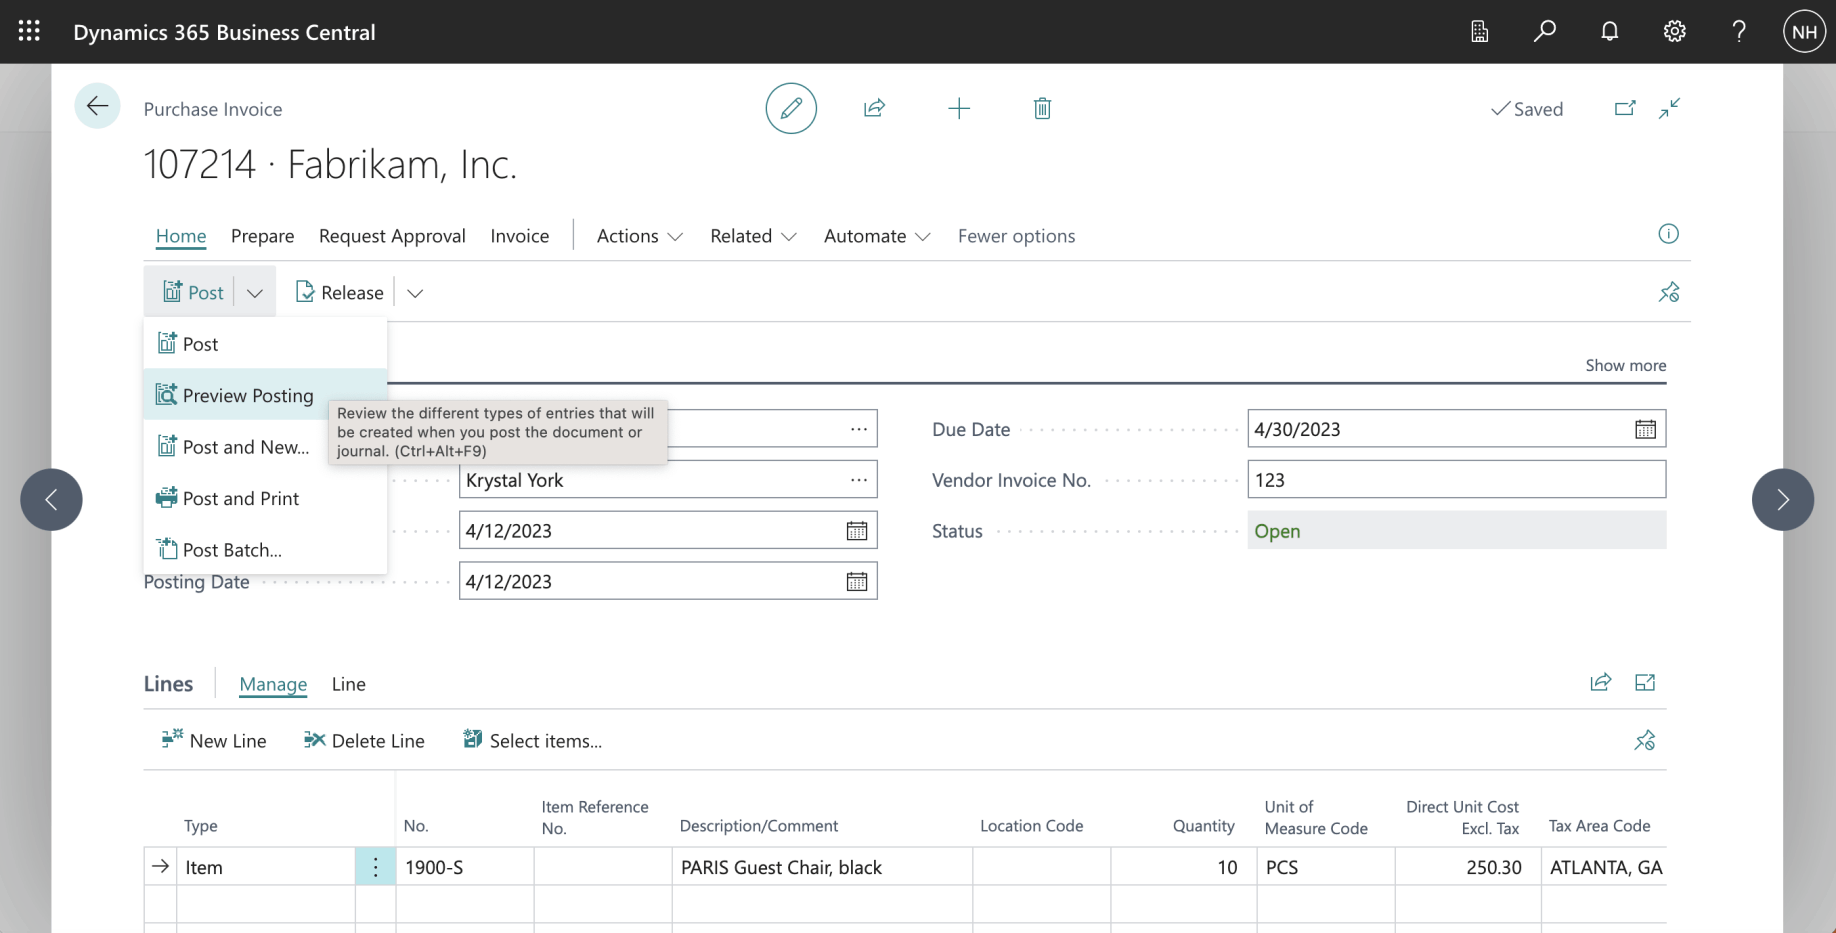Switch to the Prepare tab
The image size is (1836, 933).
[262, 236]
